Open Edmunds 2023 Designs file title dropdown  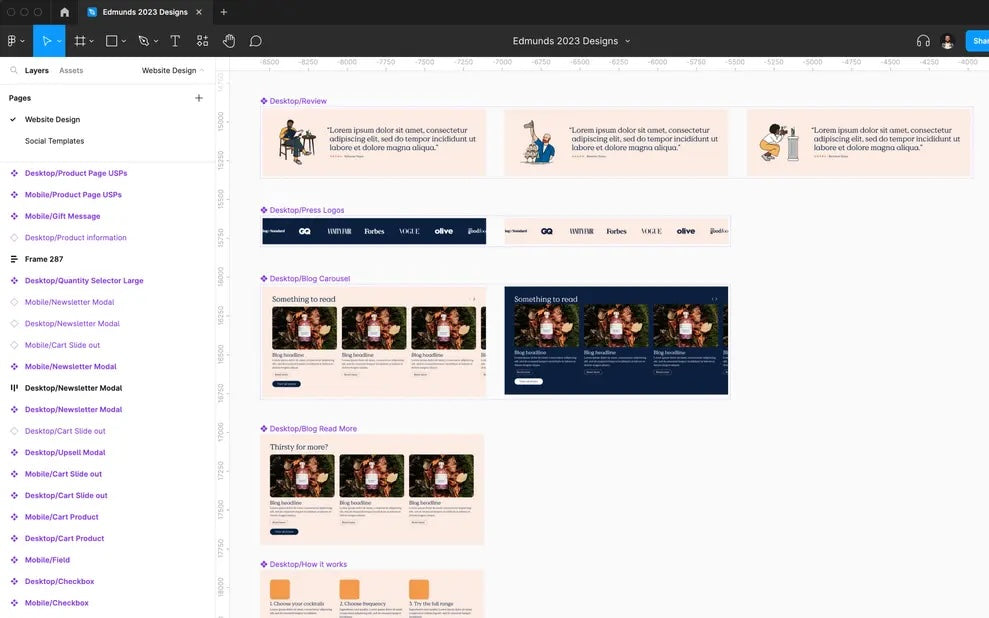pyautogui.click(x=571, y=41)
